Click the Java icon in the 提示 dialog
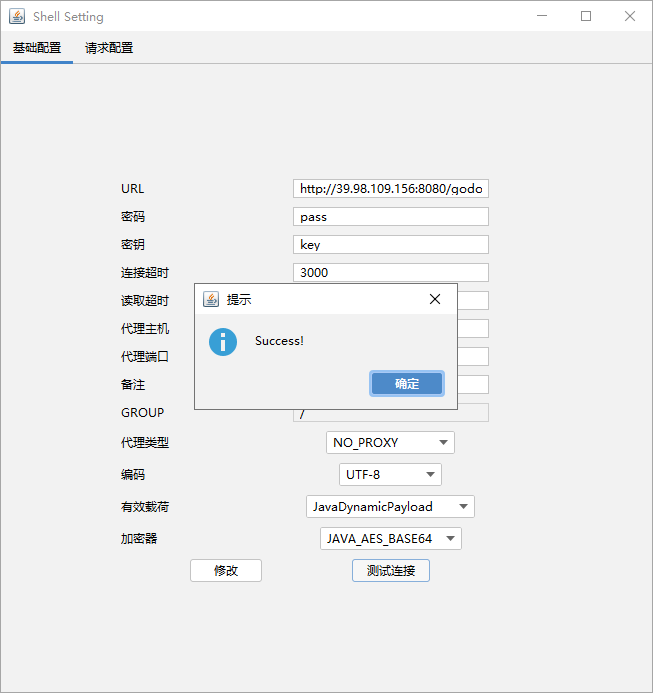 [211, 299]
